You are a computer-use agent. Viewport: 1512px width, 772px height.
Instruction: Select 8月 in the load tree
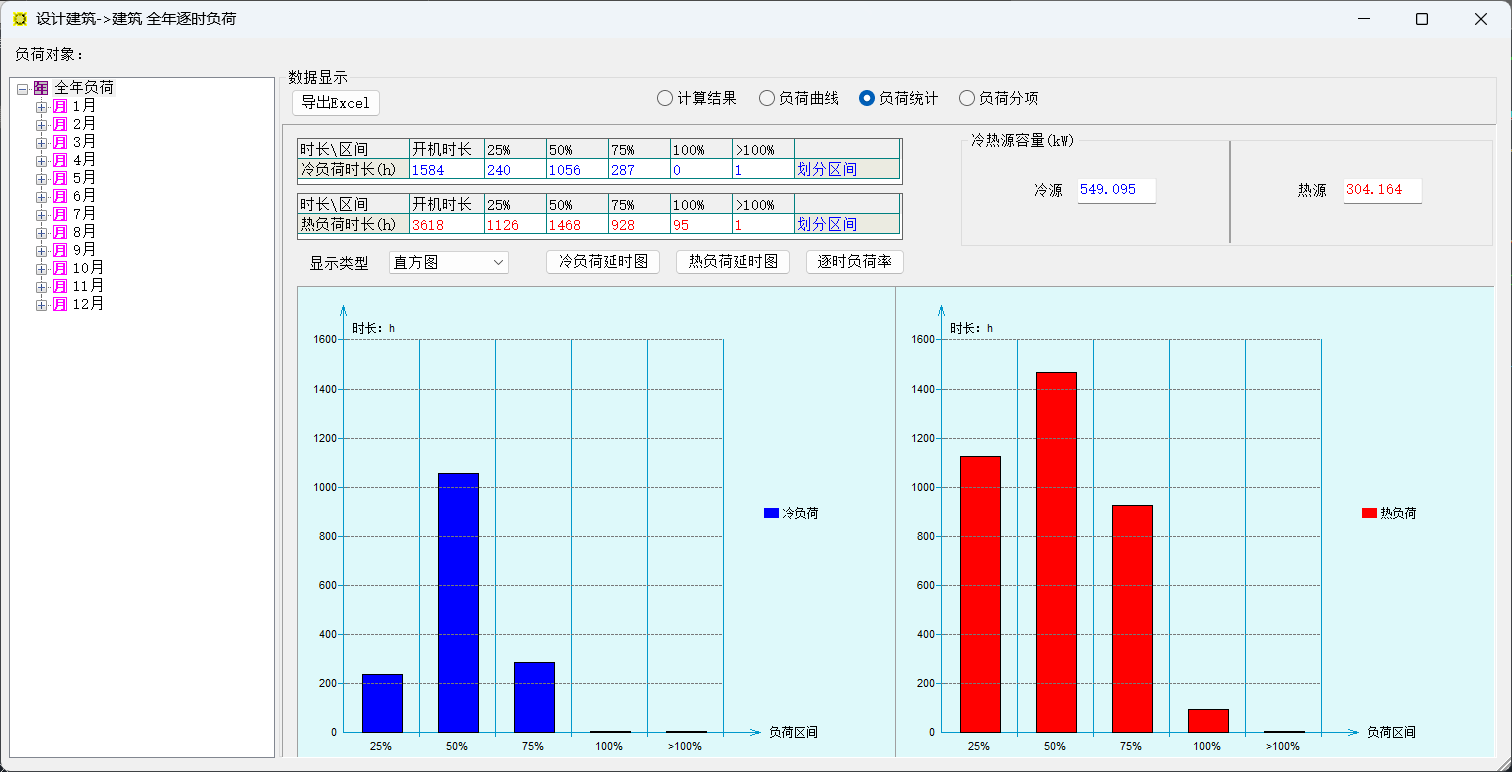point(84,232)
